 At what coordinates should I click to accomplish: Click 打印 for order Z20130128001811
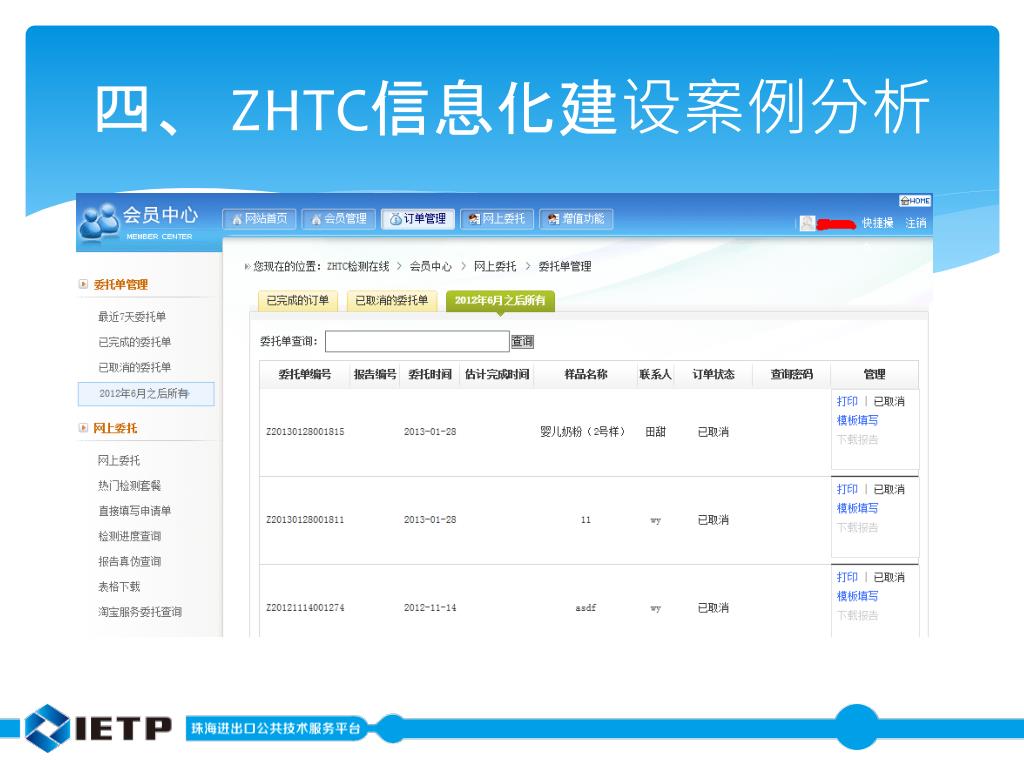click(847, 489)
